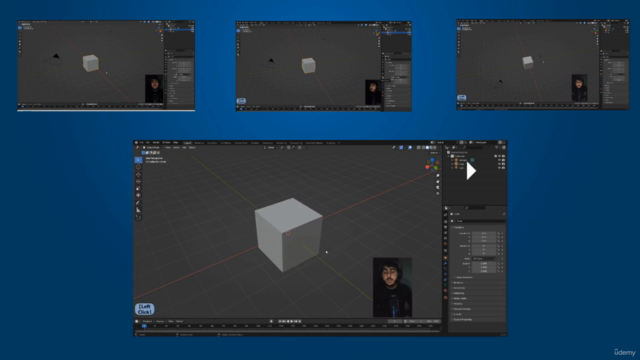
Task: Toggle viewport overlays
Action: pyautogui.click(x=410, y=147)
